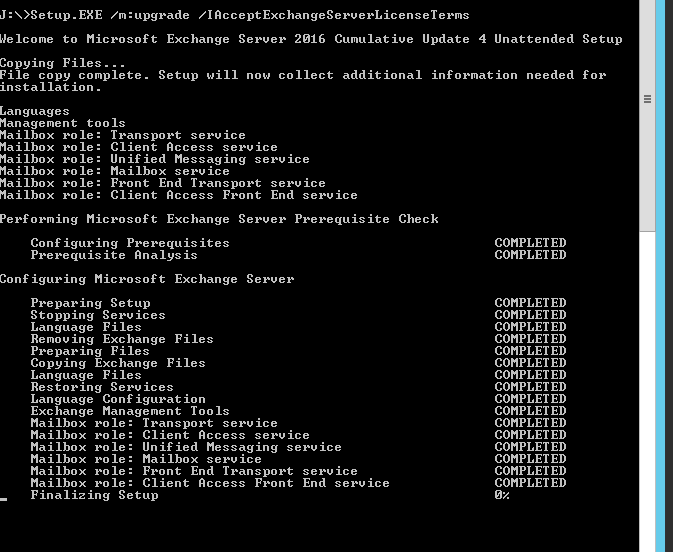Click the Welcome to Microsoft Exchange Server 2016 line
Image resolution: width=673 pixels, height=552 pixels.
click(x=311, y=39)
